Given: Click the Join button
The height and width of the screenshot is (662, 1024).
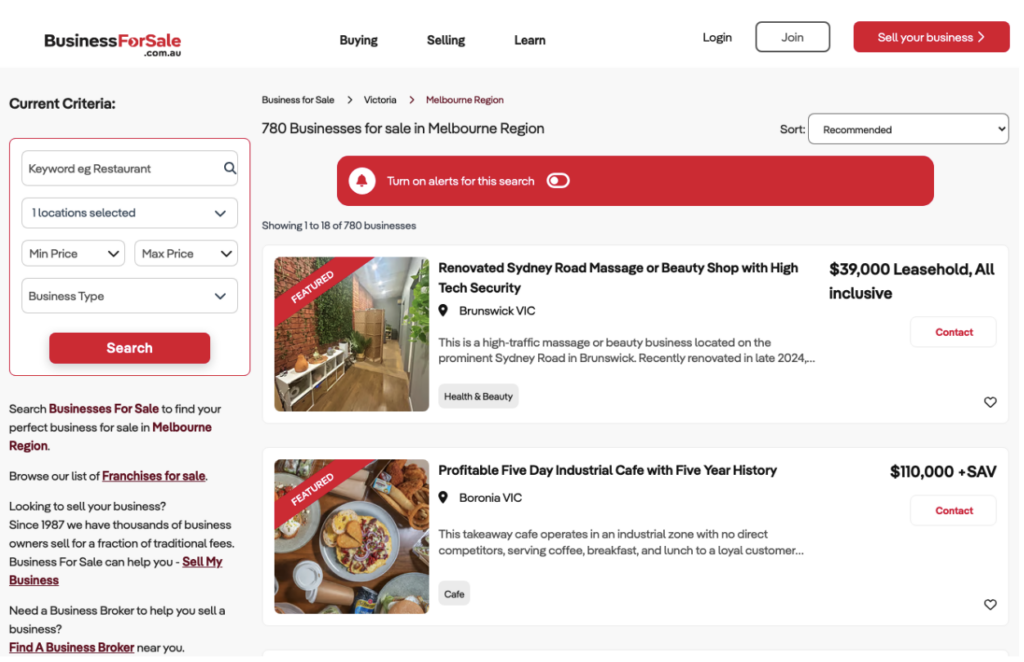Looking at the screenshot, I should click(x=793, y=37).
